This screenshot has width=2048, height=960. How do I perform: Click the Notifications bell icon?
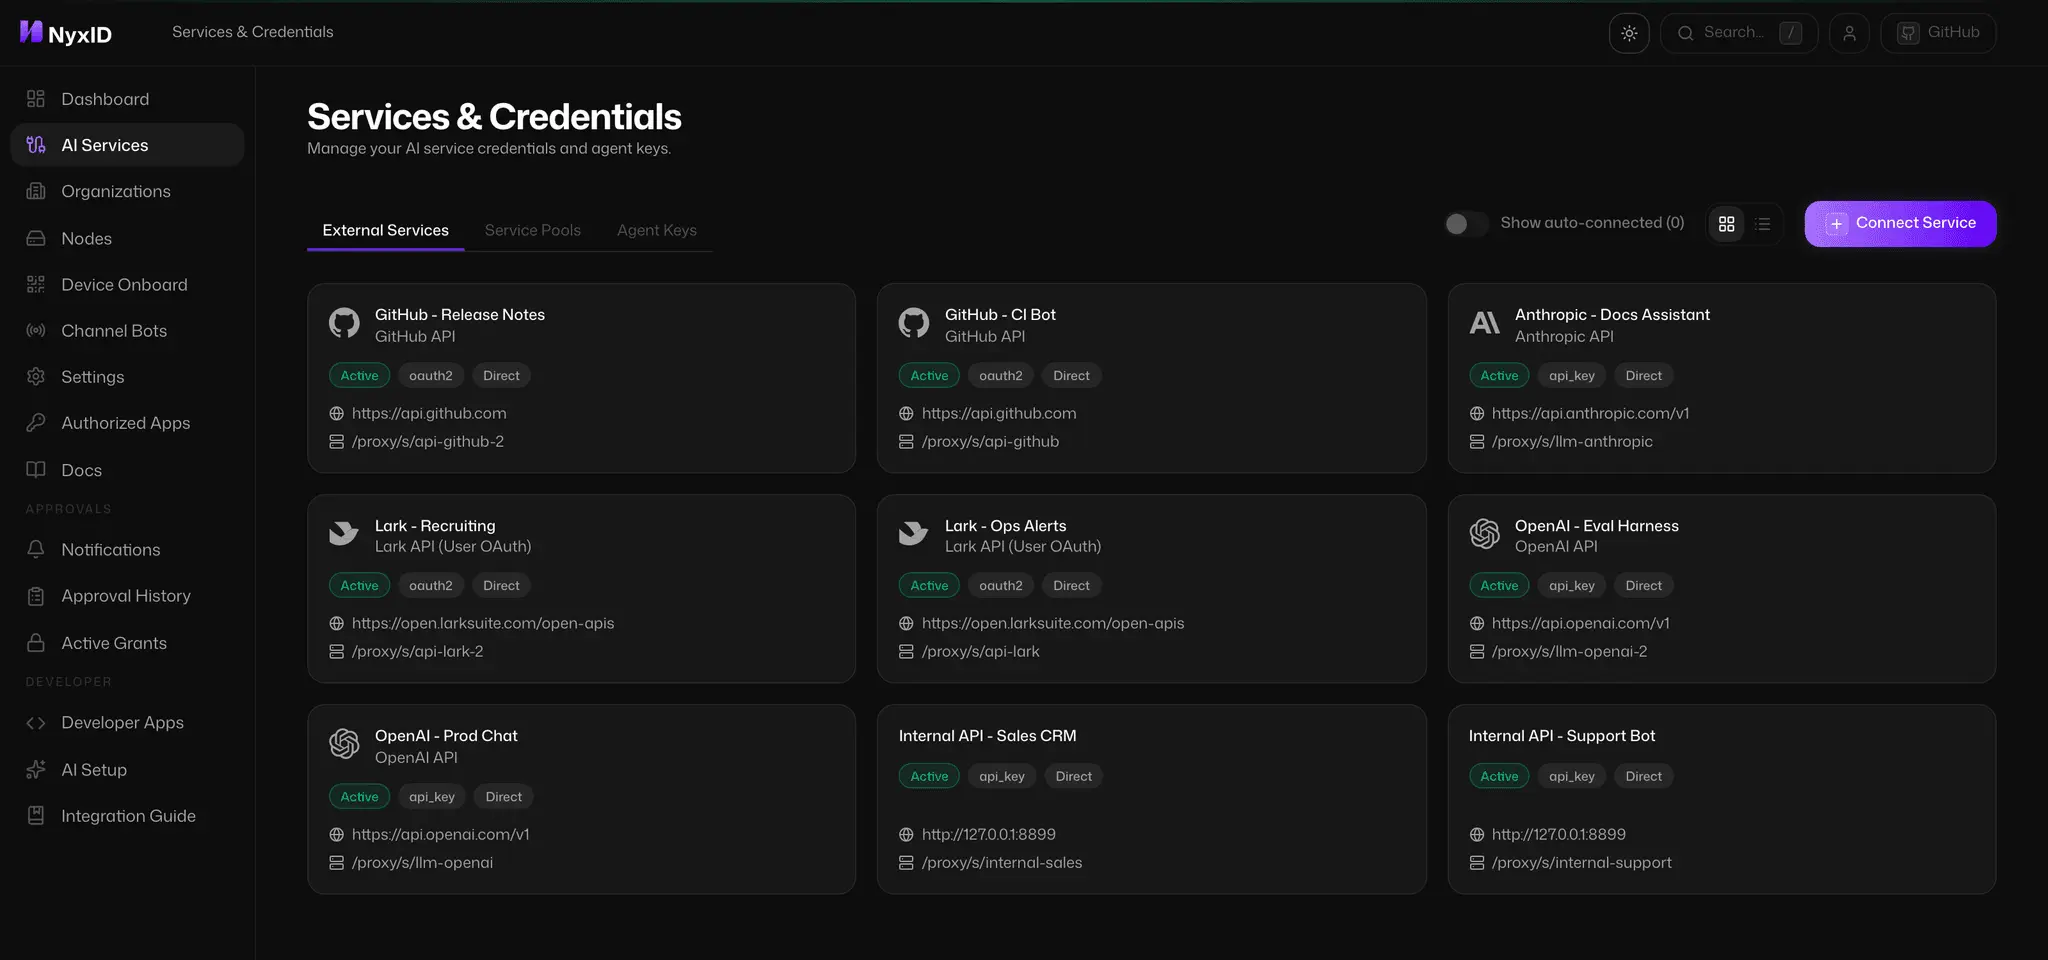pyautogui.click(x=36, y=549)
